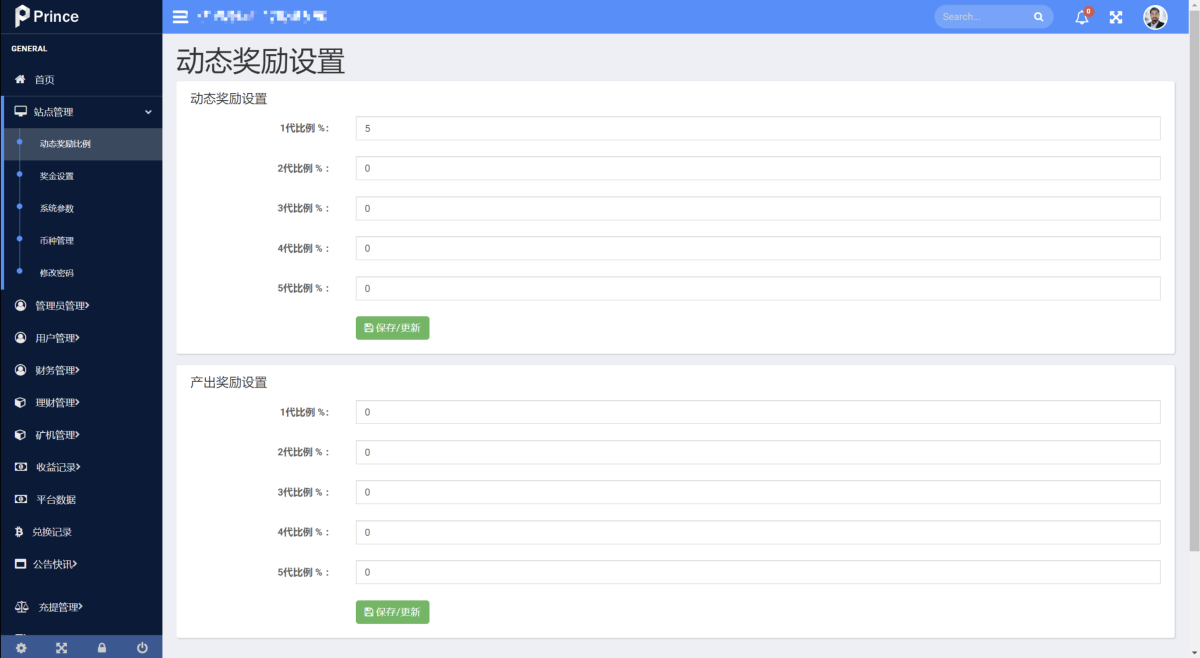Open settings via the sidebar gear icon
Image resolution: width=1200 pixels, height=658 pixels.
tap(21, 648)
